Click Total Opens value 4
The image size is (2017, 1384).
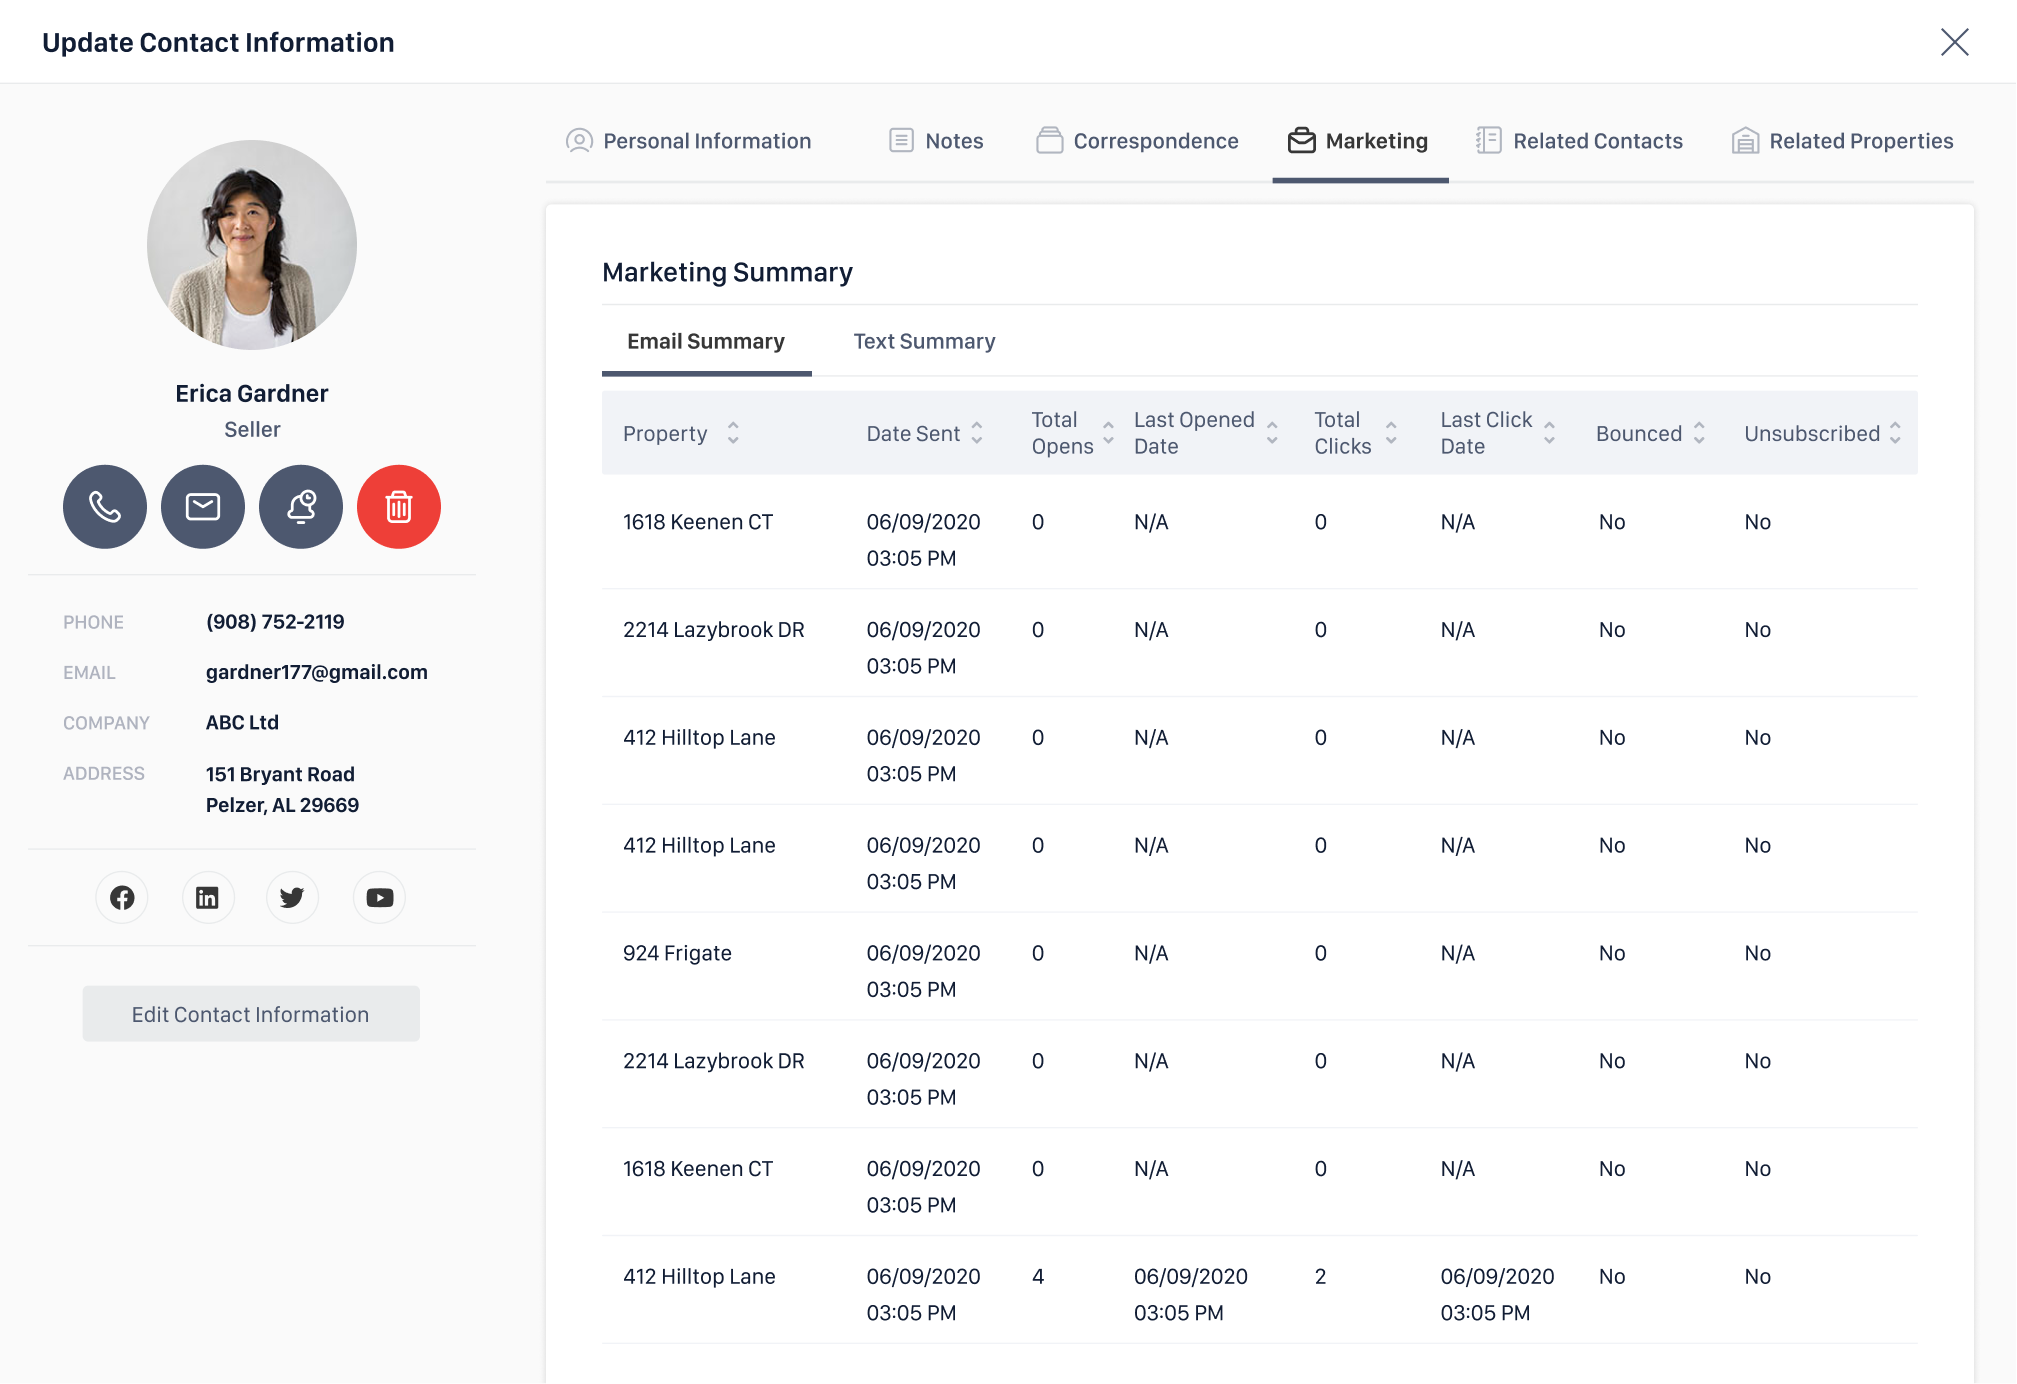click(1038, 1277)
